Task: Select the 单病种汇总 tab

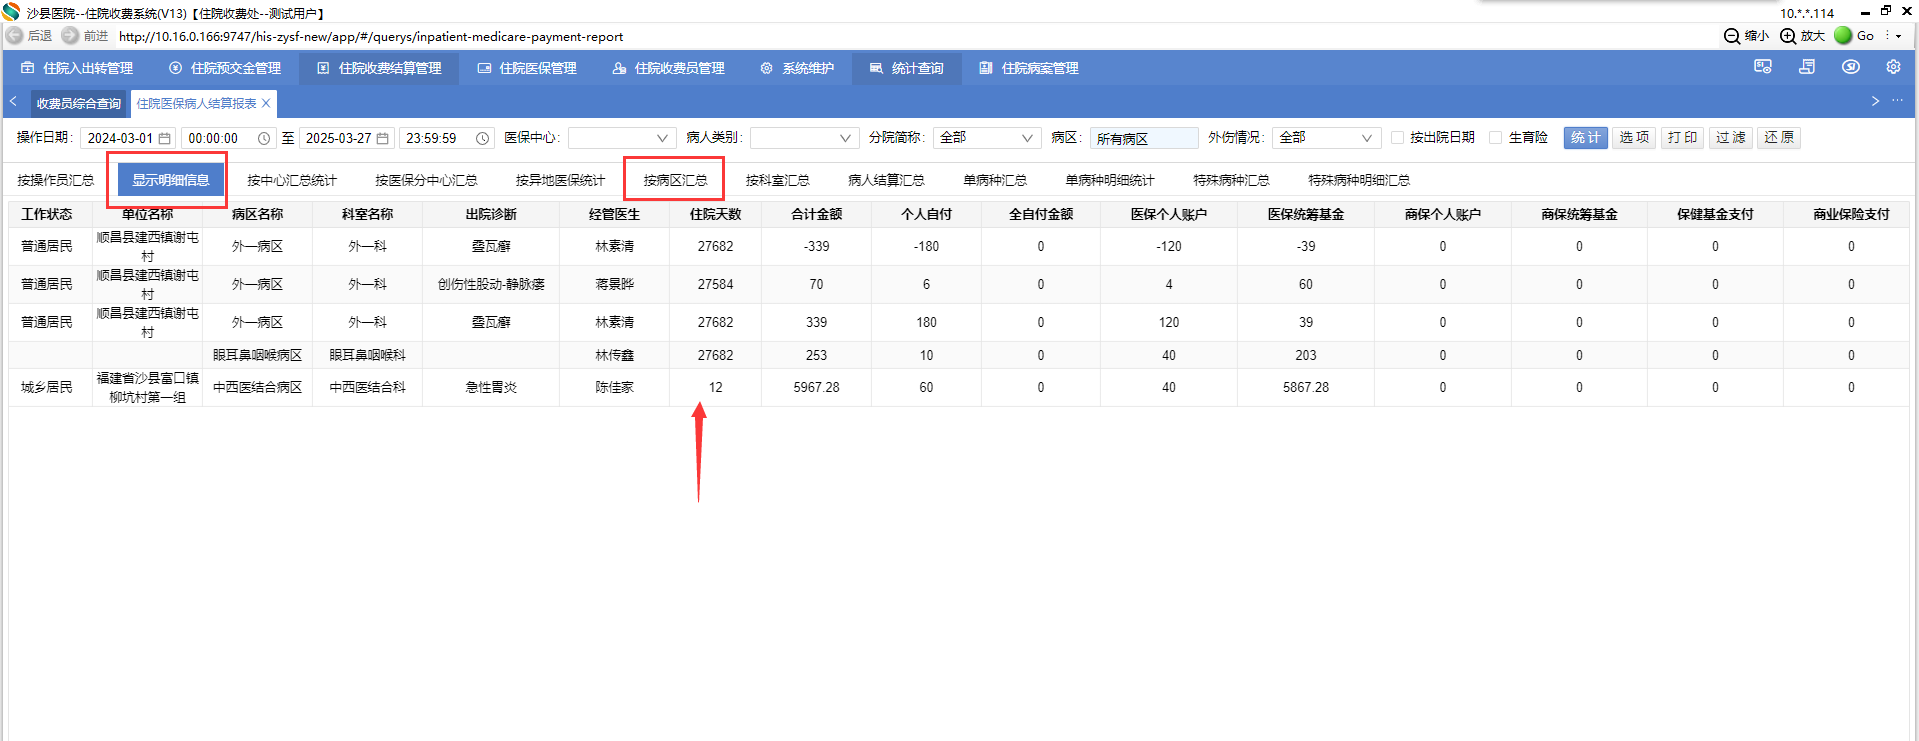Action: point(995,180)
